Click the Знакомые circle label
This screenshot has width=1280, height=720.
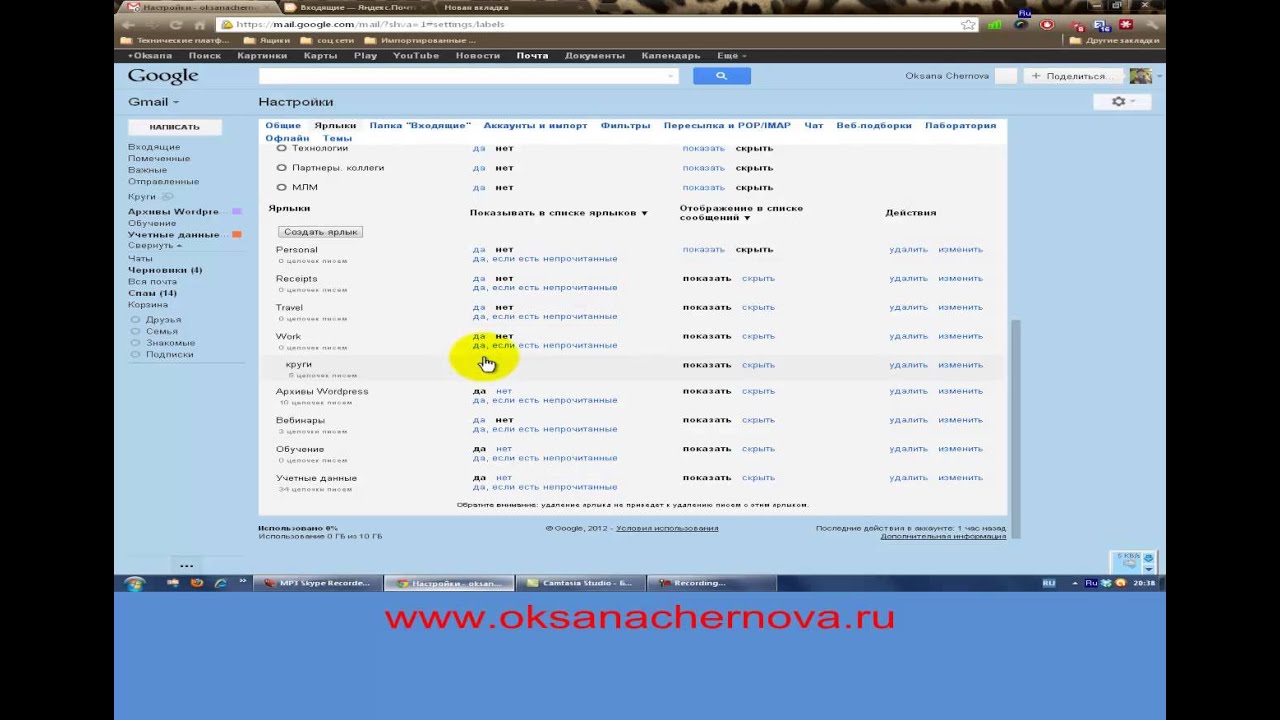pyautogui.click(x=170, y=343)
